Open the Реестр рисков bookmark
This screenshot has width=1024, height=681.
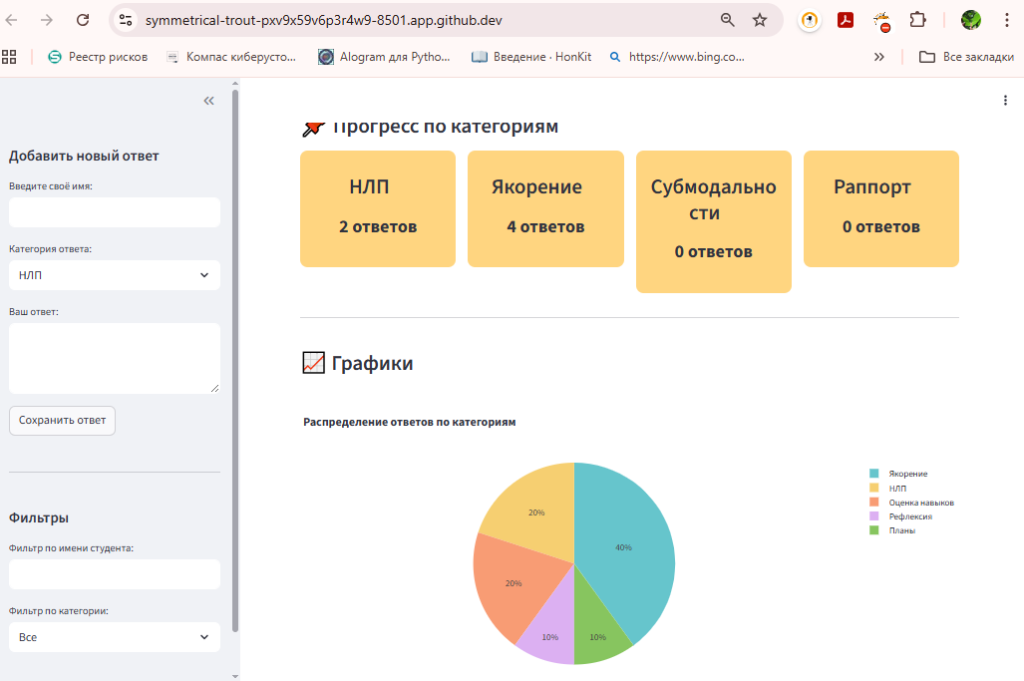[x=98, y=57]
